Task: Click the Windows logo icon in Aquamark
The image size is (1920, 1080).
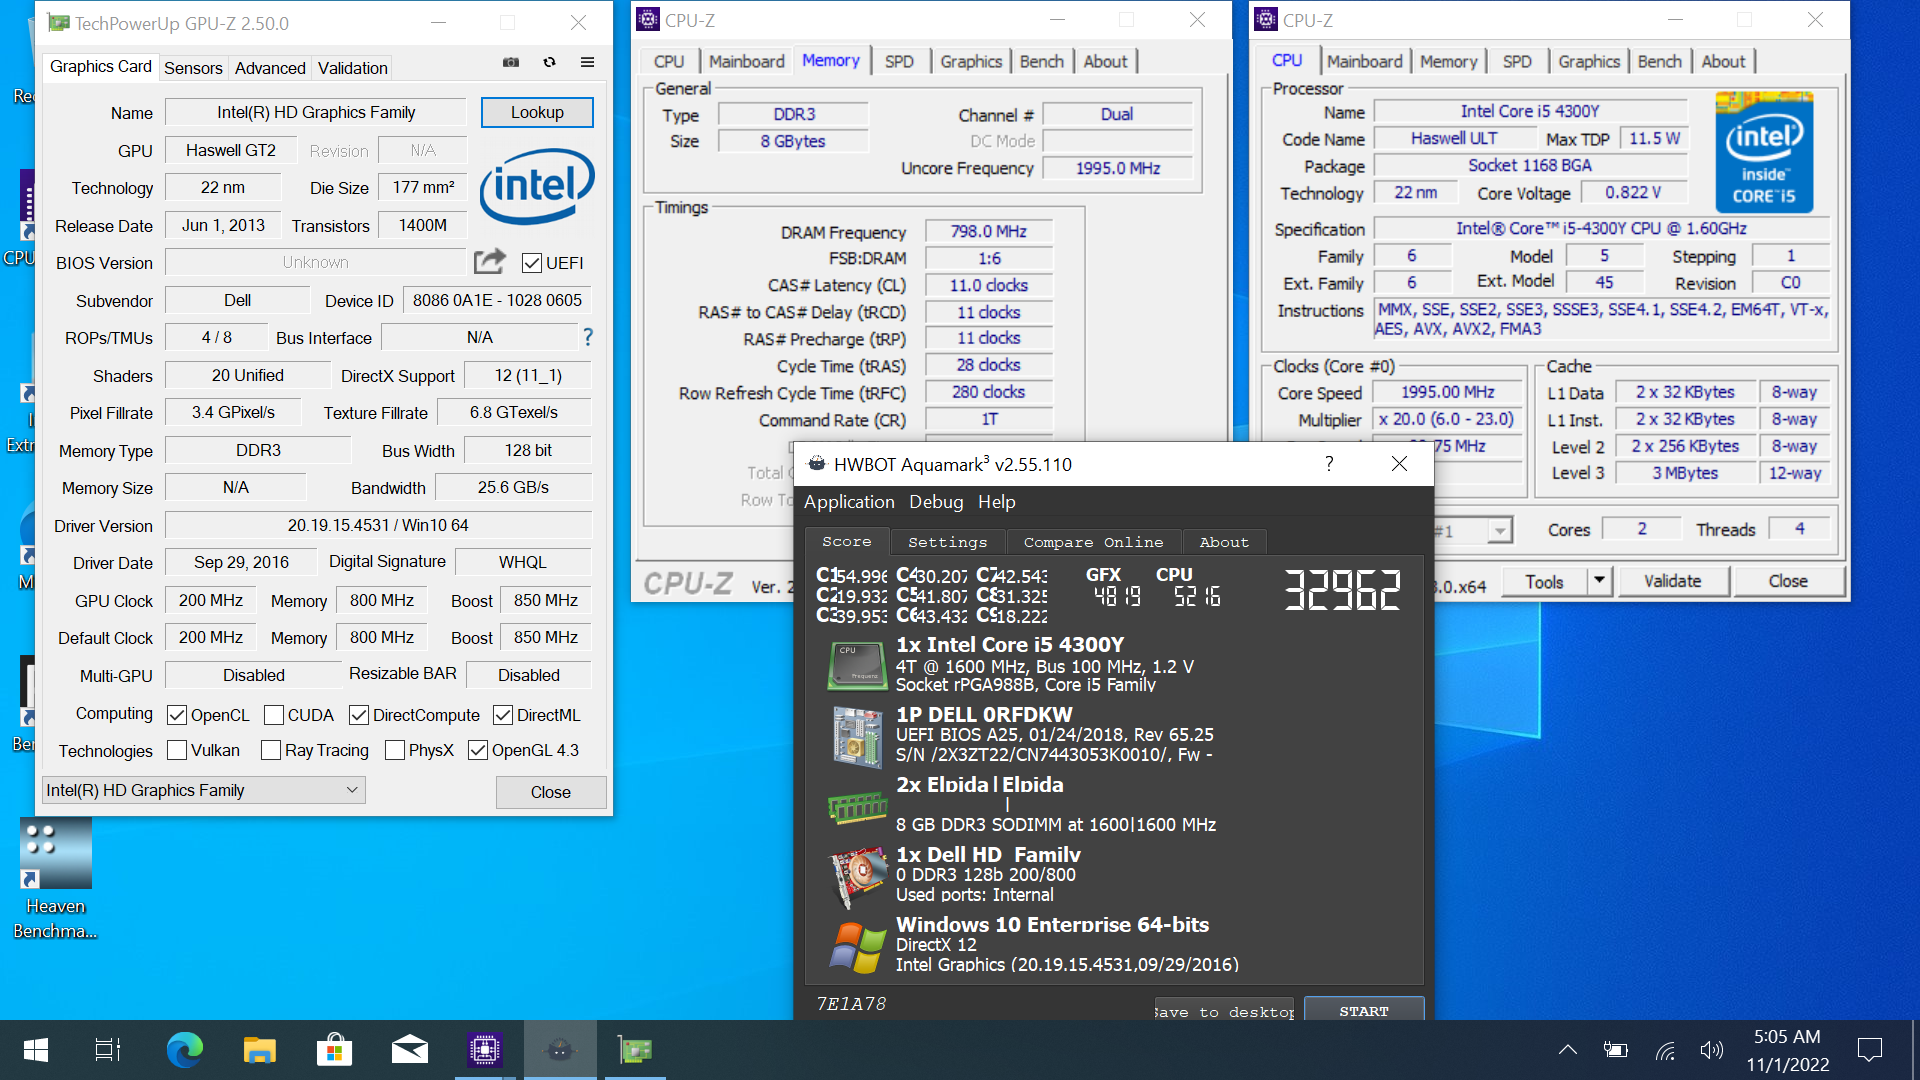Action: tap(857, 947)
